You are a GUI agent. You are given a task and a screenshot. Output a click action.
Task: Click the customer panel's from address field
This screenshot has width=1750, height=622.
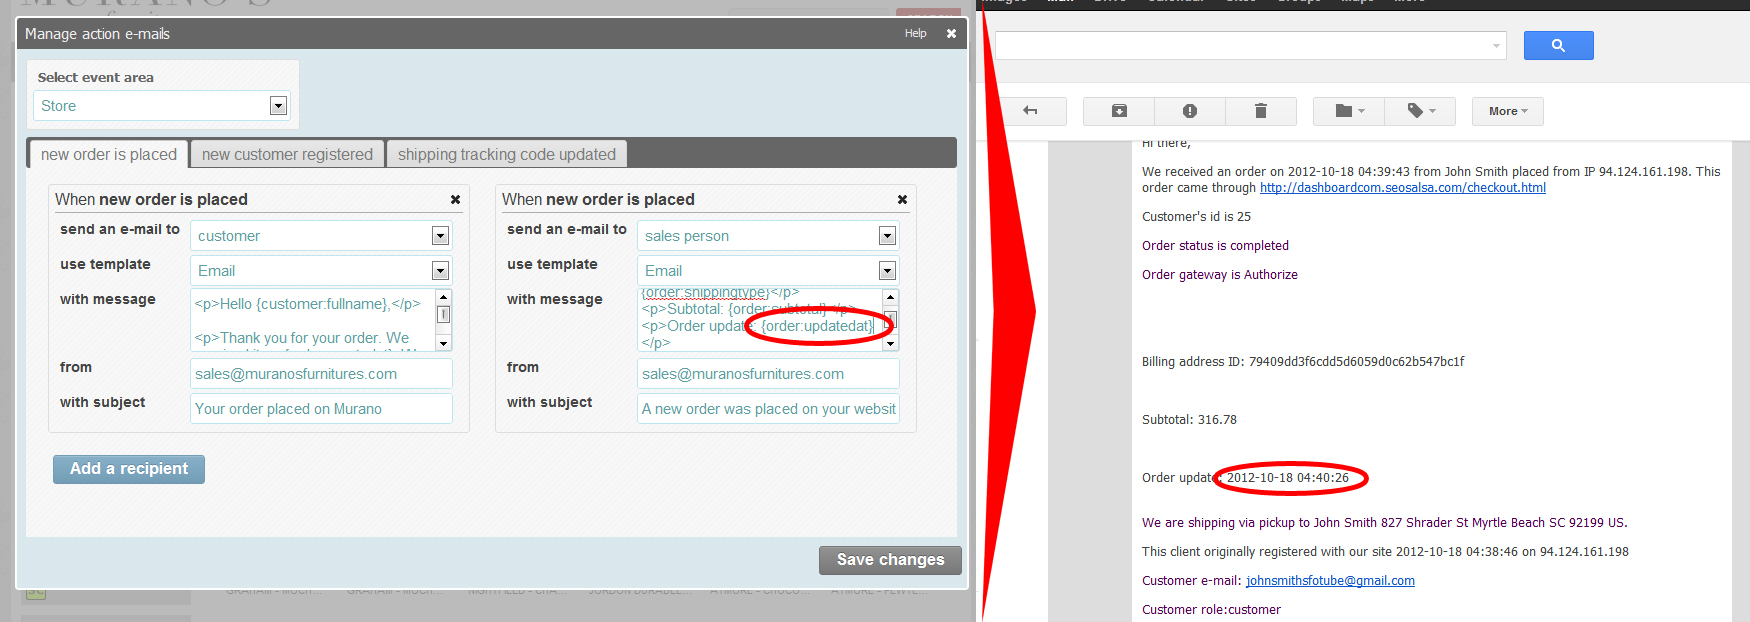(x=321, y=374)
